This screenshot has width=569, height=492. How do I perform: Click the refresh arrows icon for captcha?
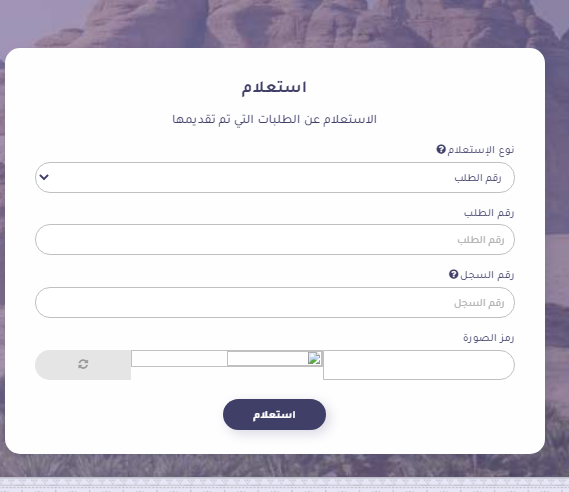tap(83, 364)
